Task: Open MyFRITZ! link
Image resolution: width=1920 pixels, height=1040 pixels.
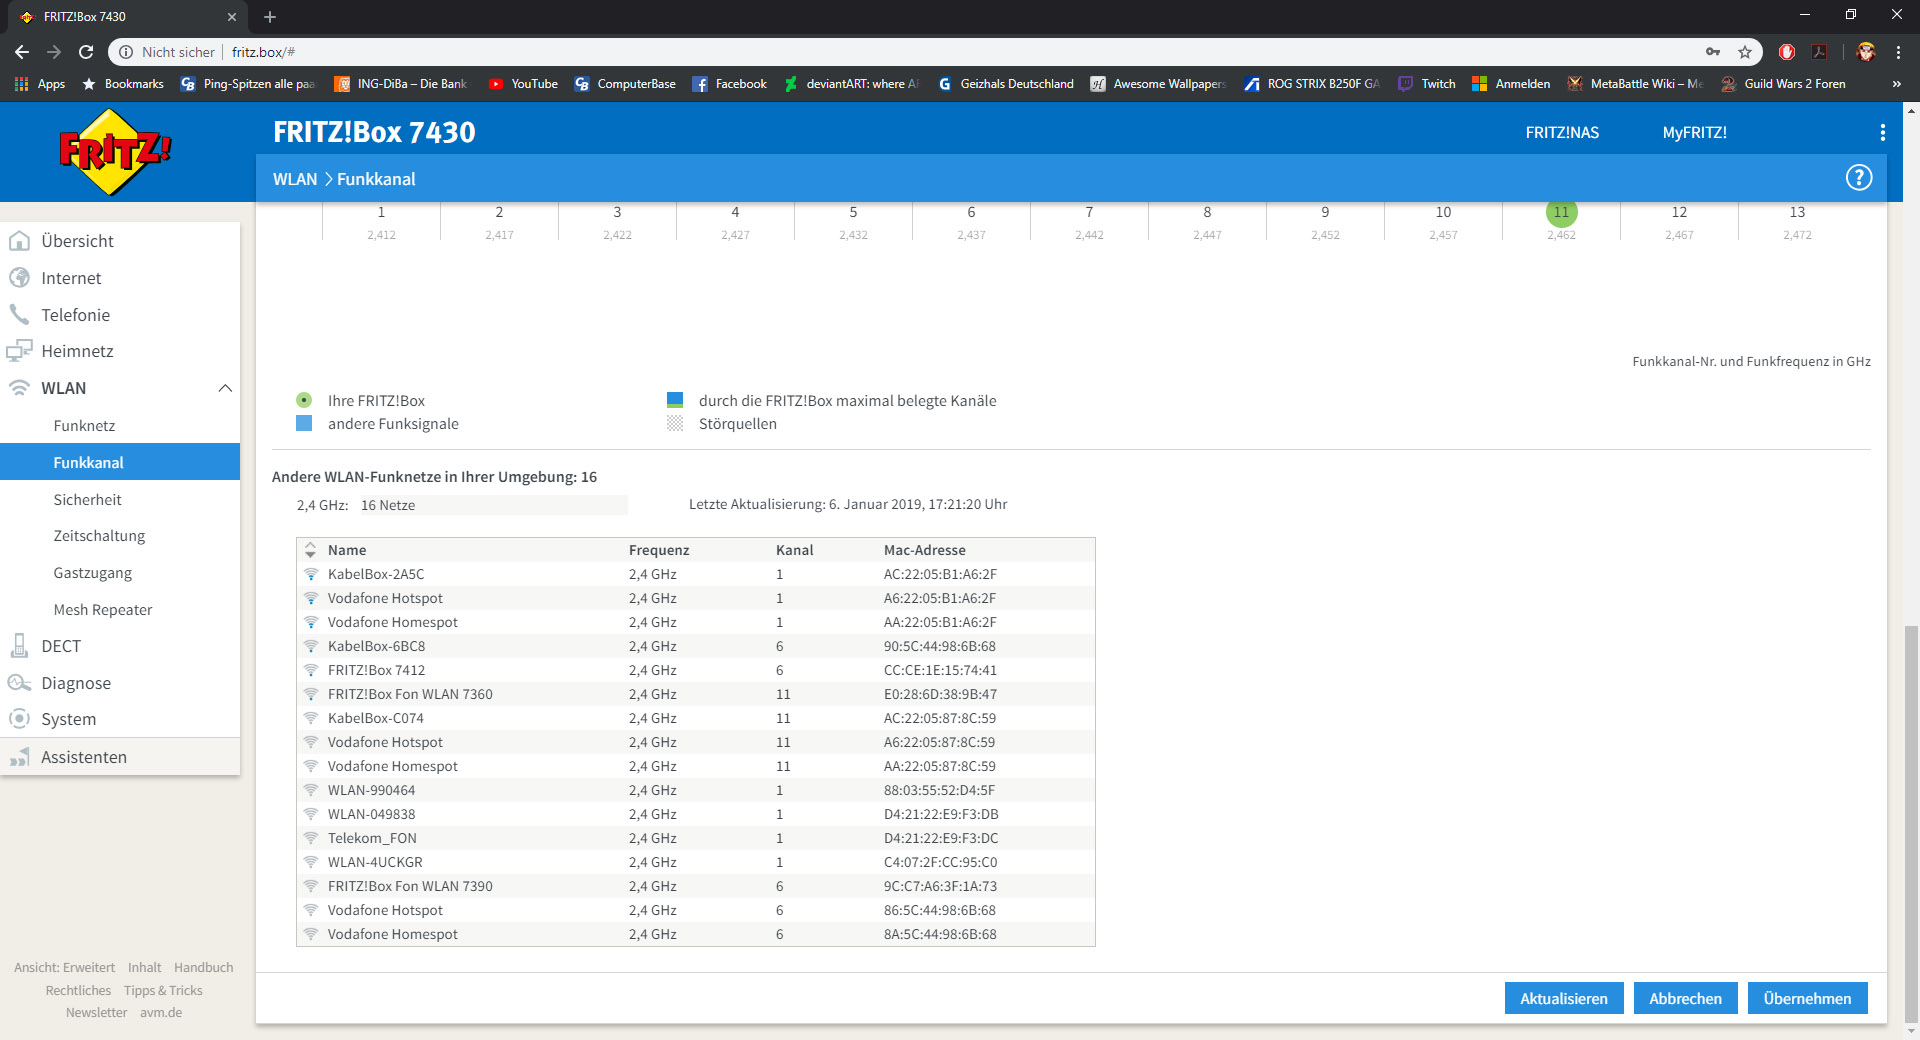Action: click(x=1694, y=132)
